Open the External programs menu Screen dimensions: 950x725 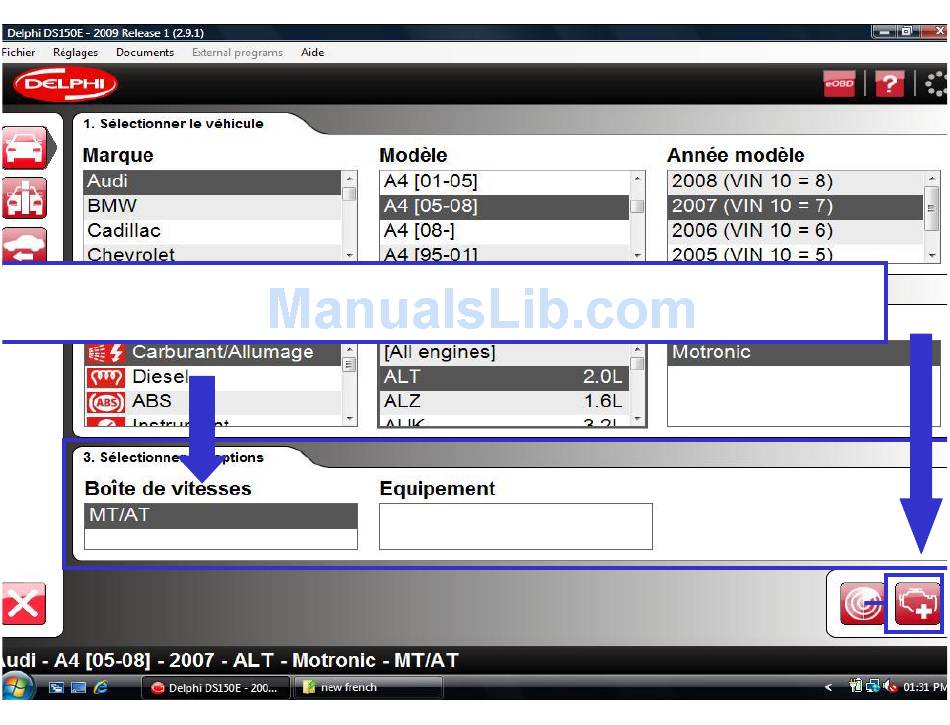click(x=238, y=52)
